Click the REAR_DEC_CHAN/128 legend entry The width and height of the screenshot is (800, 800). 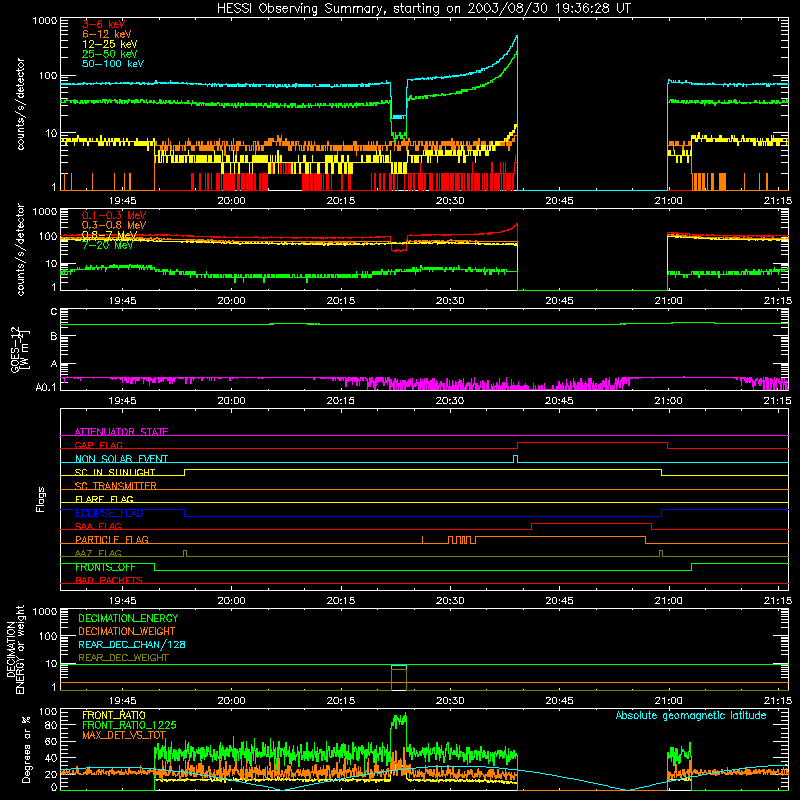tap(132, 644)
